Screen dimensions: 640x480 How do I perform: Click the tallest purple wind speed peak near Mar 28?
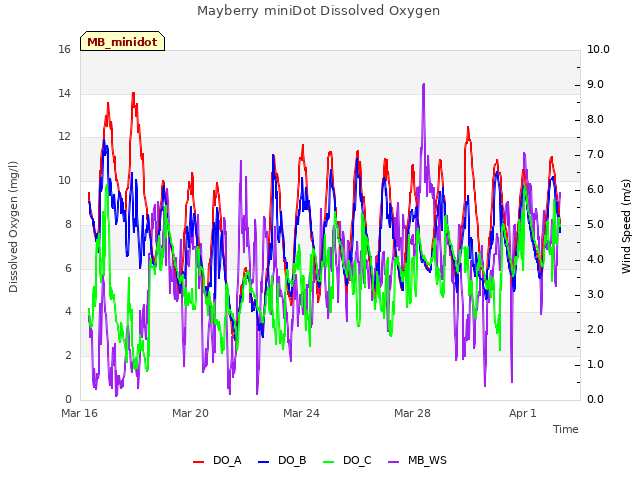point(424,85)
